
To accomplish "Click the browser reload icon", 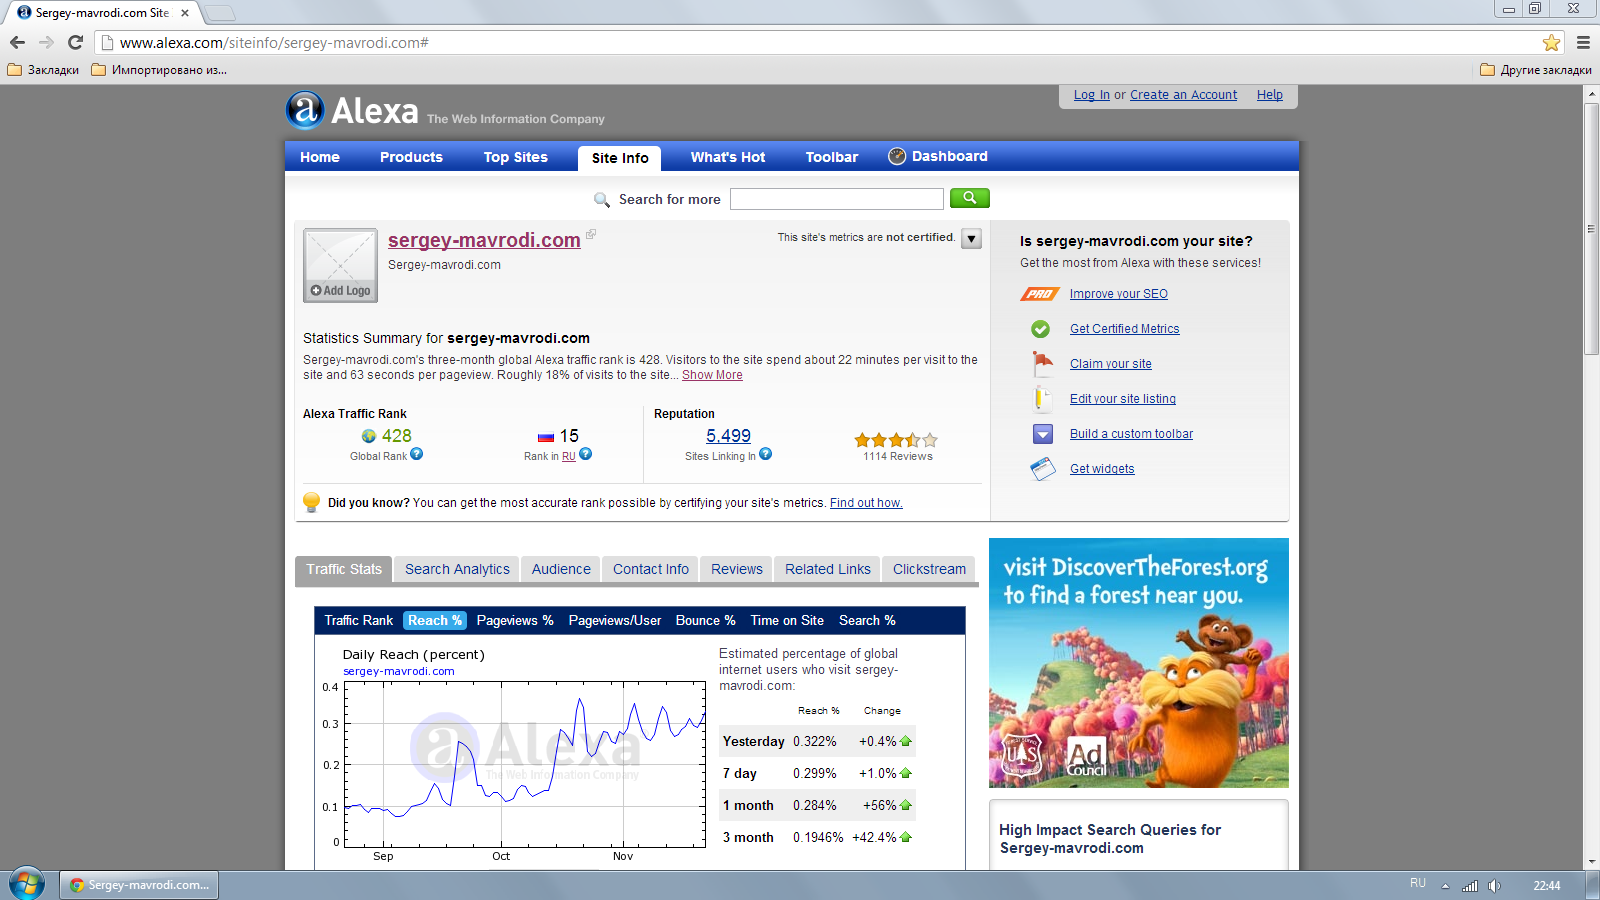I will coord(75,43).
